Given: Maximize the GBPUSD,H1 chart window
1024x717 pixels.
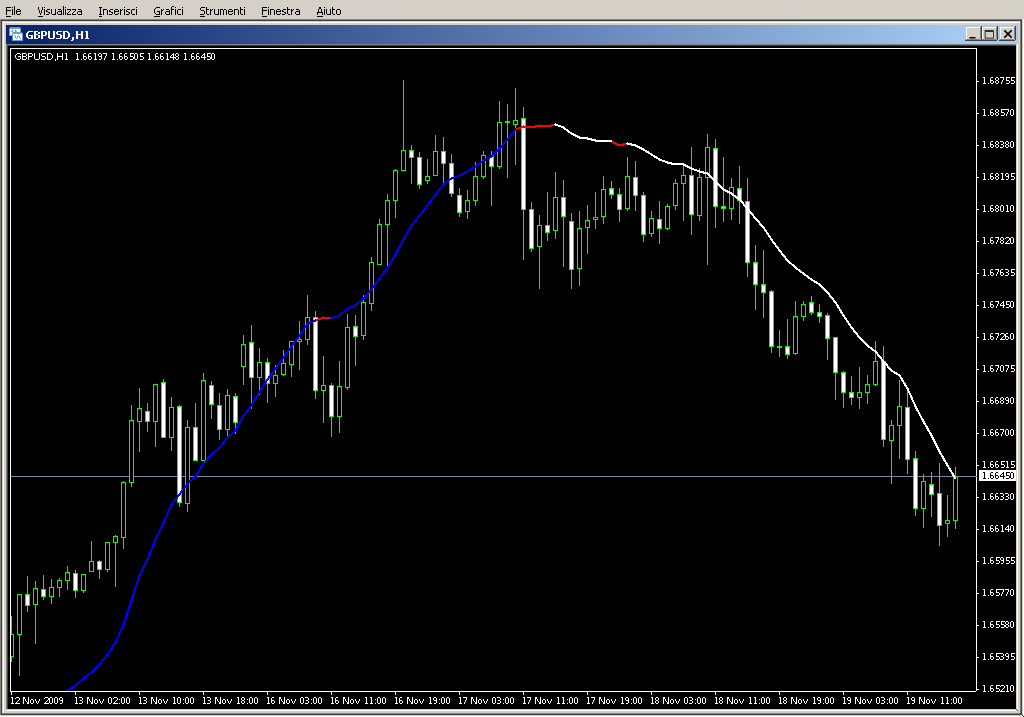Looking at the screenshot, I should pos(989,34).
